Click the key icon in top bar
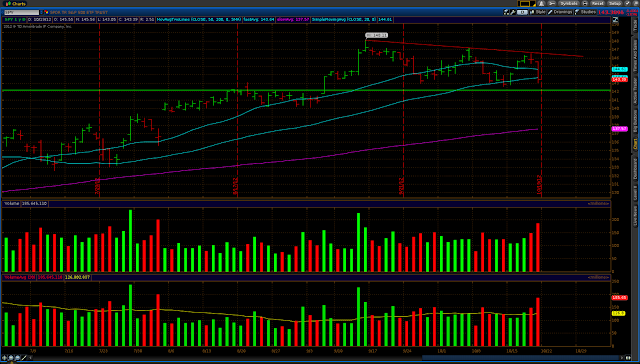640x364 pixels. (x=552, y=3)
